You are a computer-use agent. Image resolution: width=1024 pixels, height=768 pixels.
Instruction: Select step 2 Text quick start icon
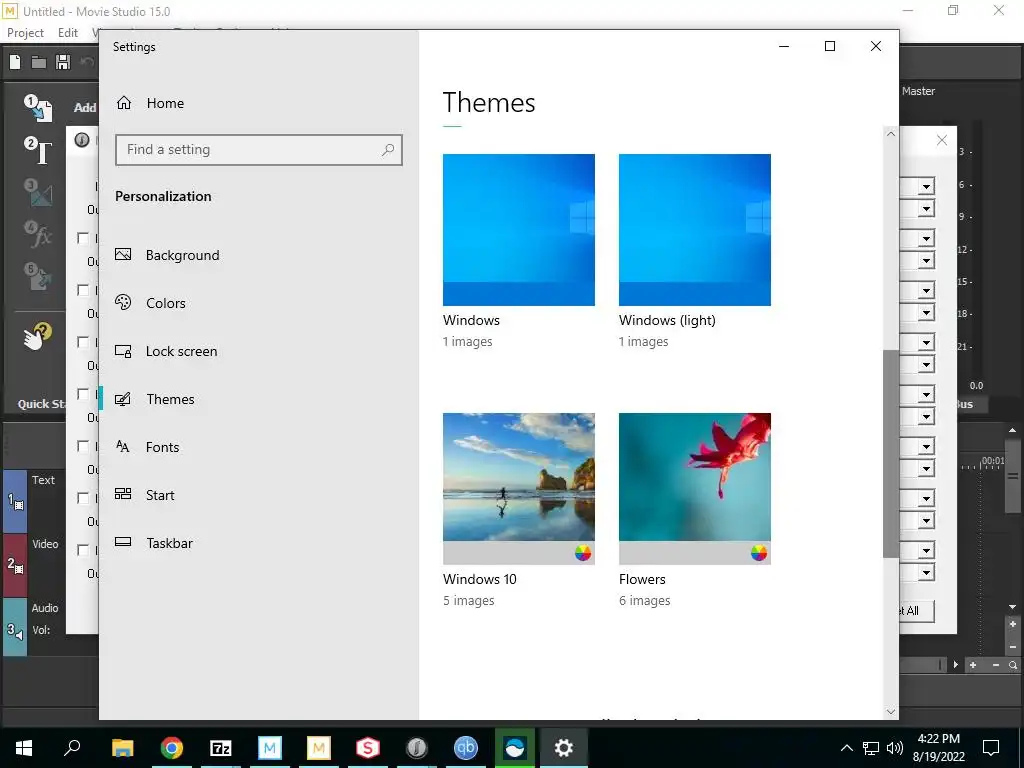coord(39,151)
